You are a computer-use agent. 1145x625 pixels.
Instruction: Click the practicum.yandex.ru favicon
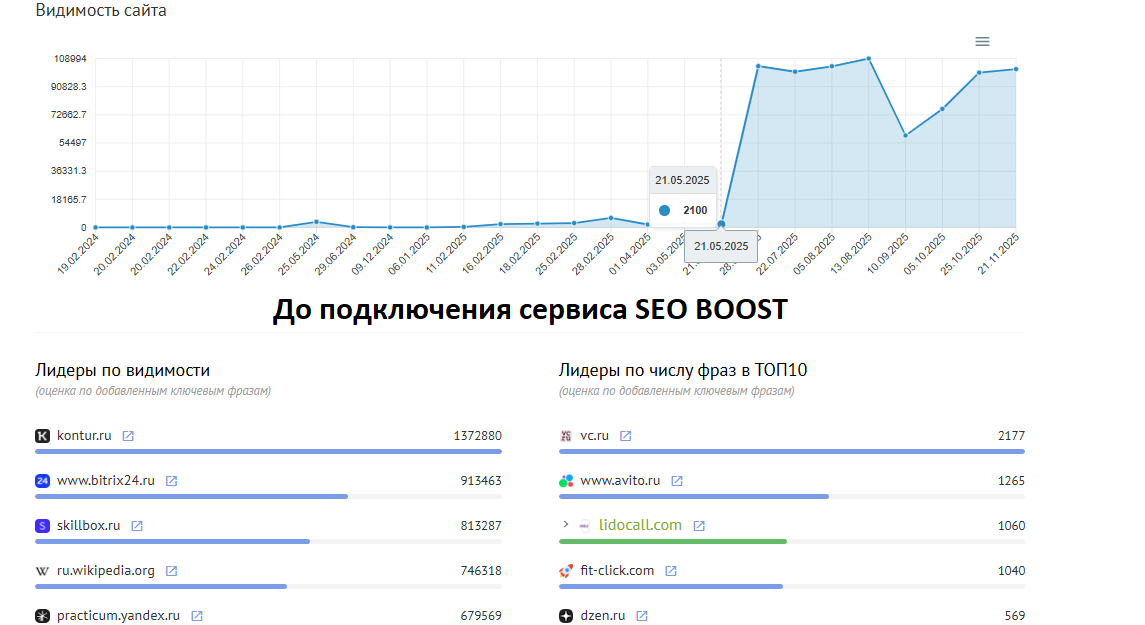point(41,615)
